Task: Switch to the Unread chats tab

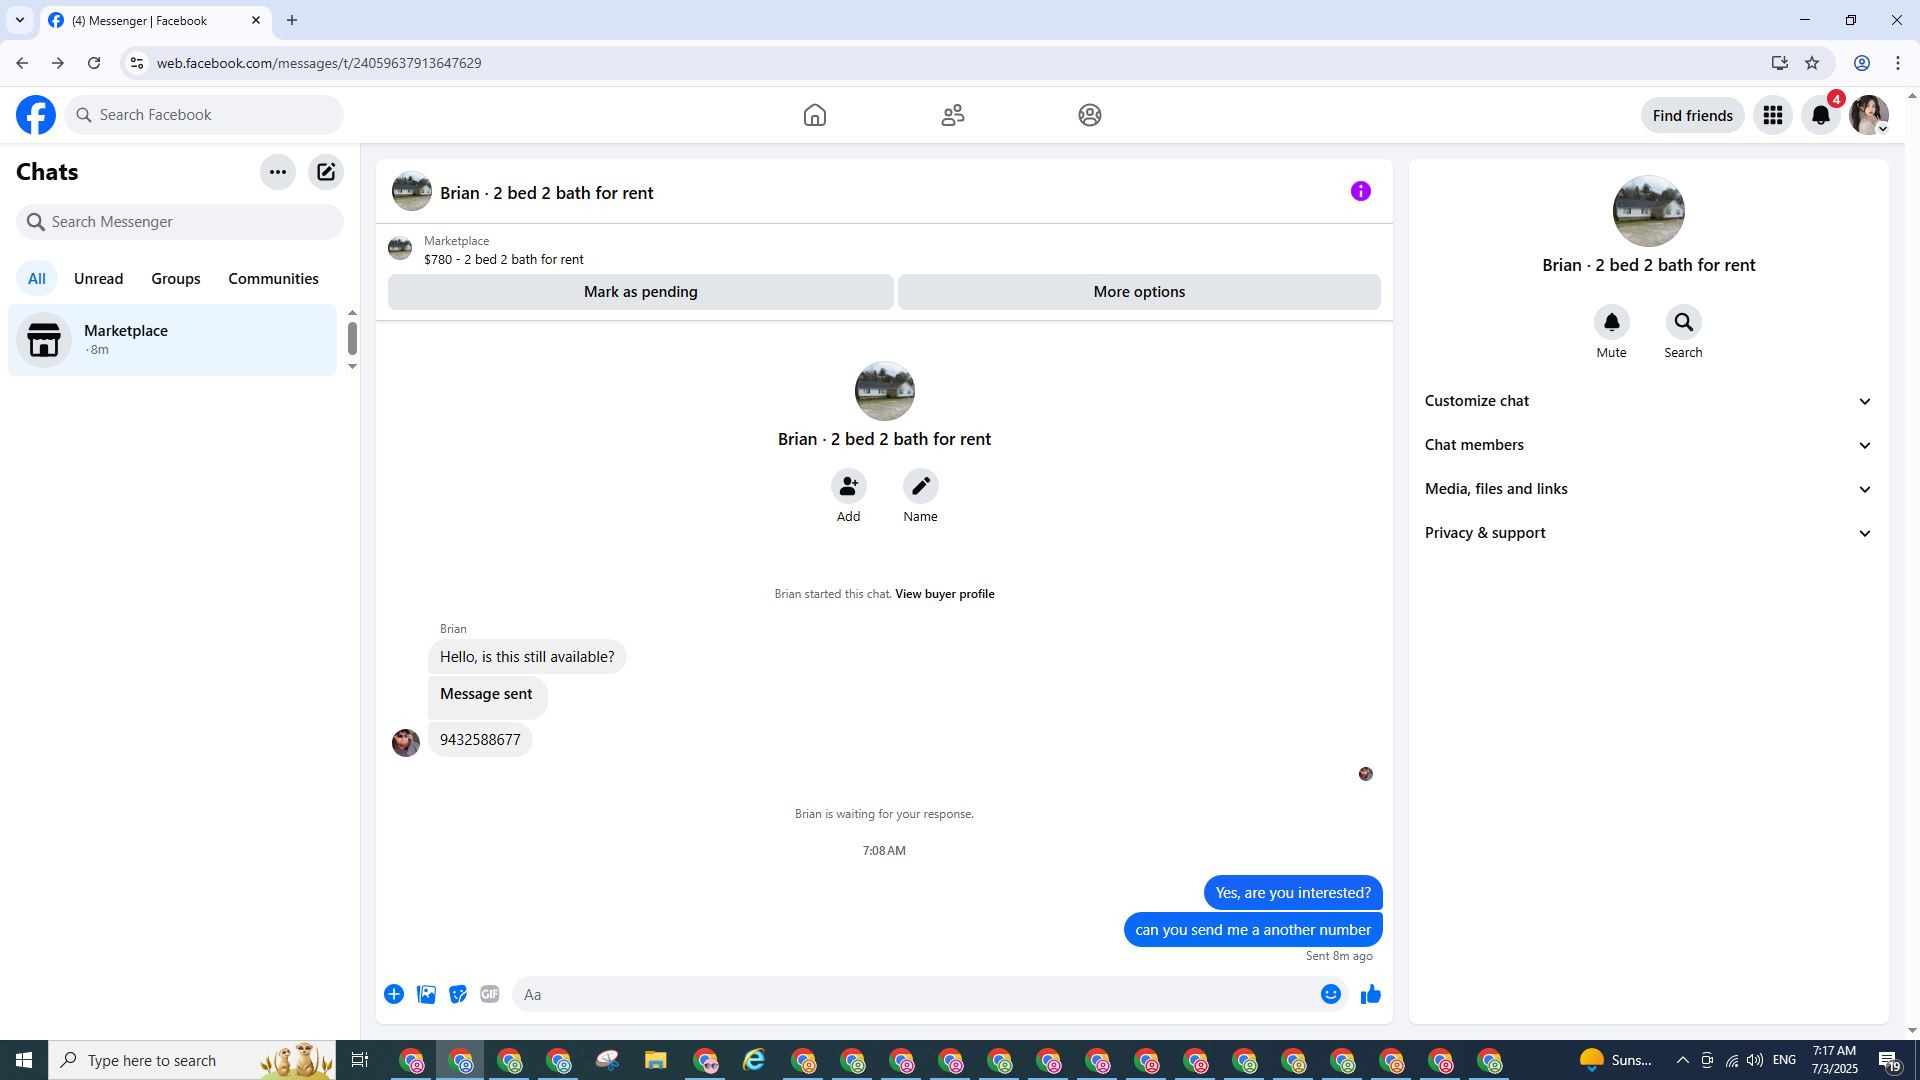Action: (x=98, y=279)
